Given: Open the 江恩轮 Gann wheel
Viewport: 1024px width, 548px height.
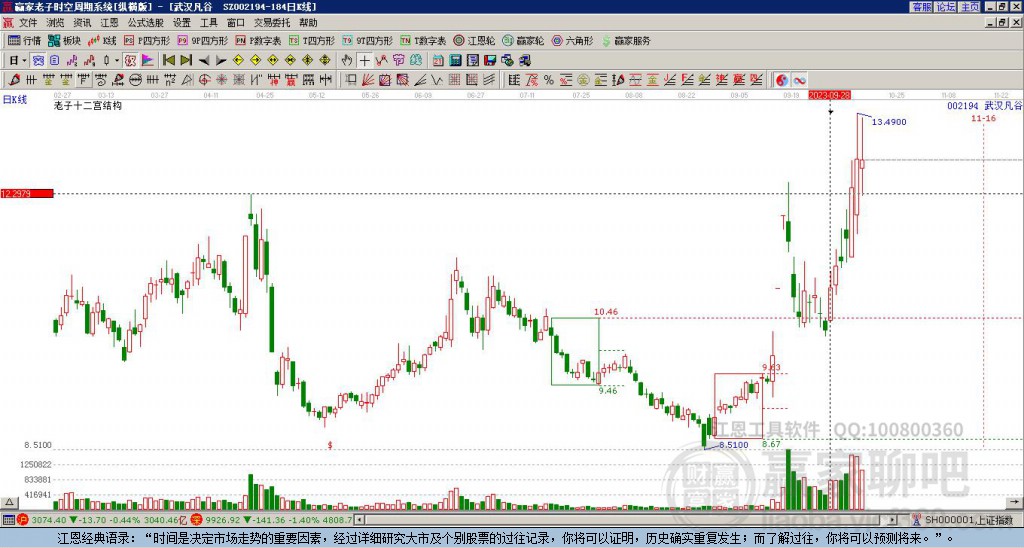Looking at the screenshot, I should [x=474, y=40].
